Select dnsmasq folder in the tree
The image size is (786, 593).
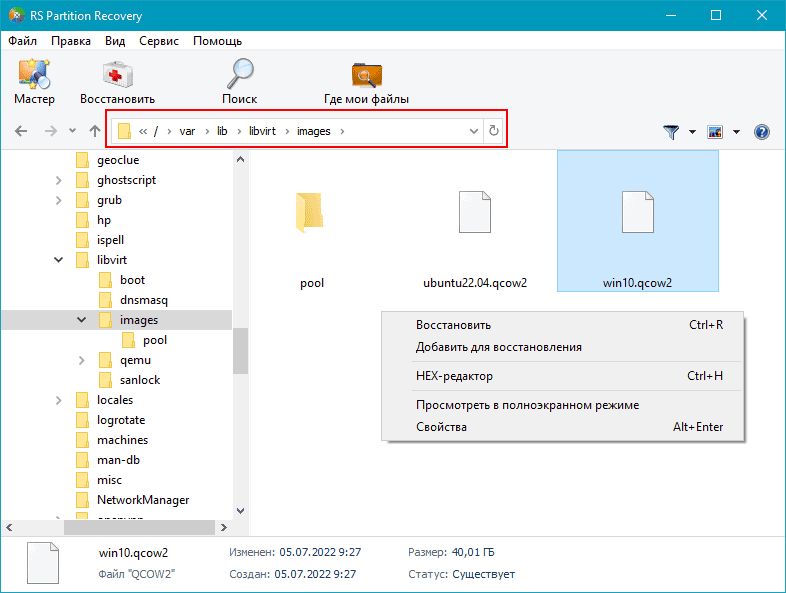(x=133, y=300)
